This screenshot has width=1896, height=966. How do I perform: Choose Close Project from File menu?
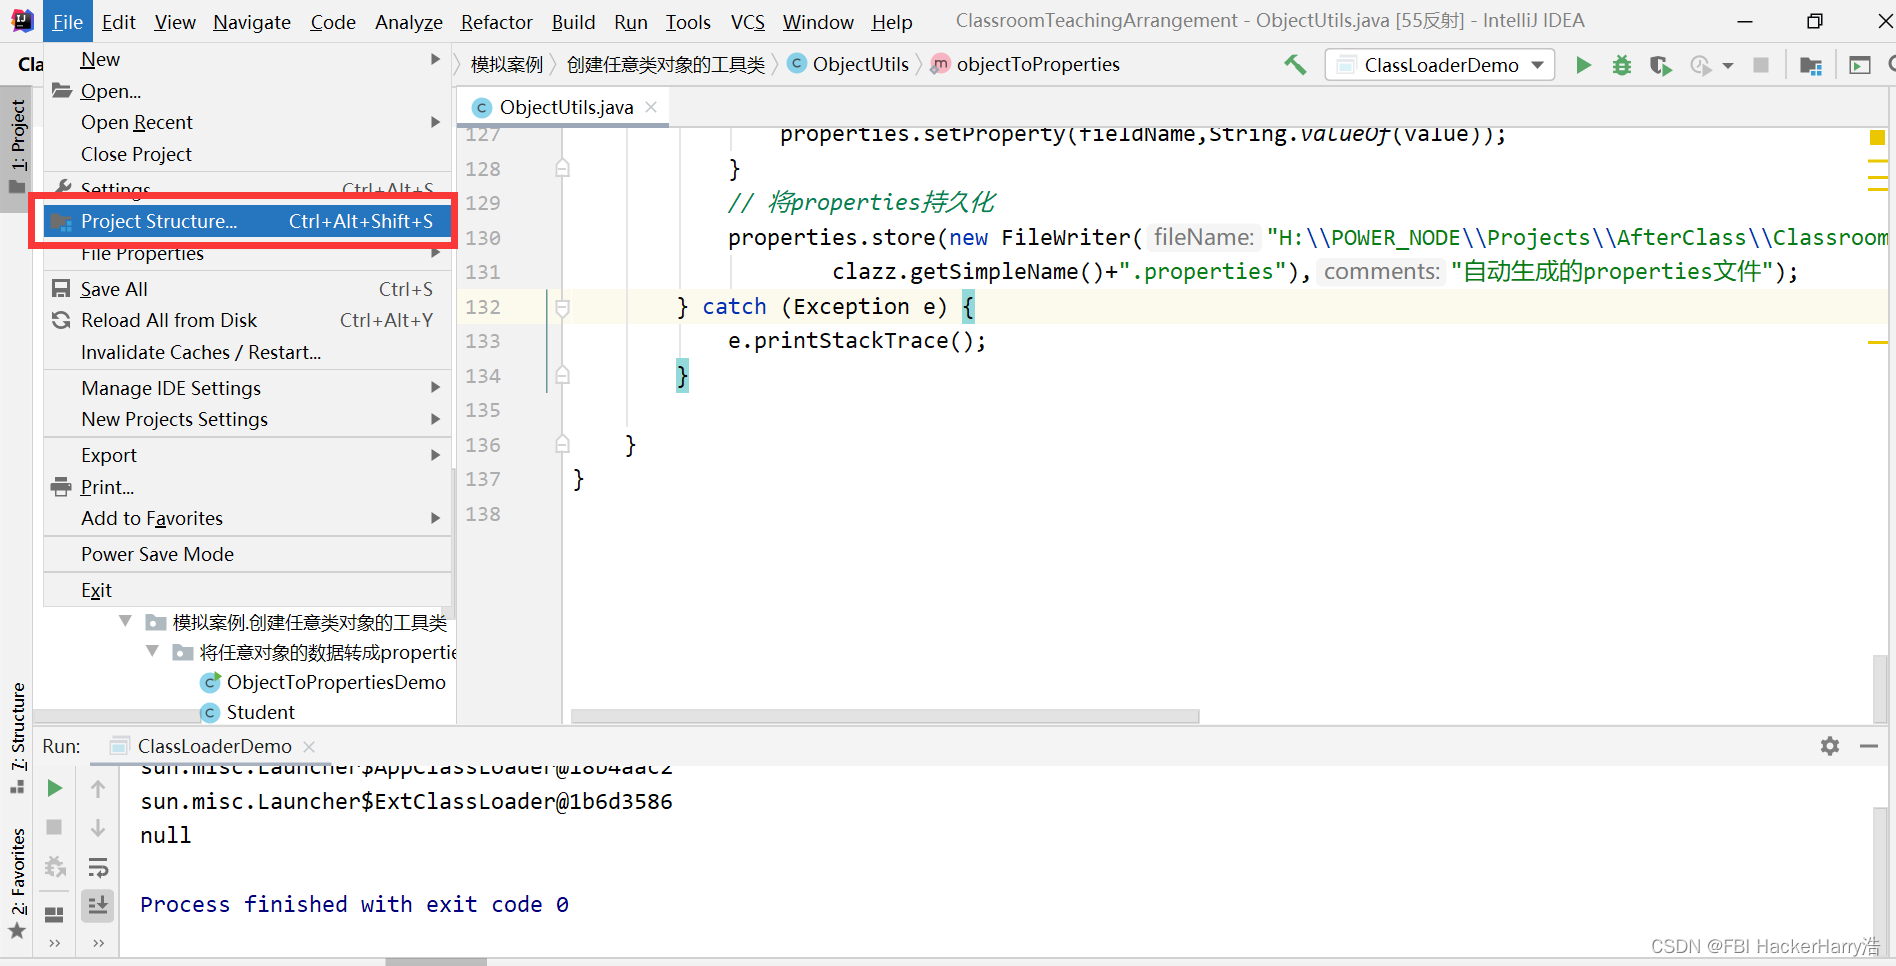(247, 154)
